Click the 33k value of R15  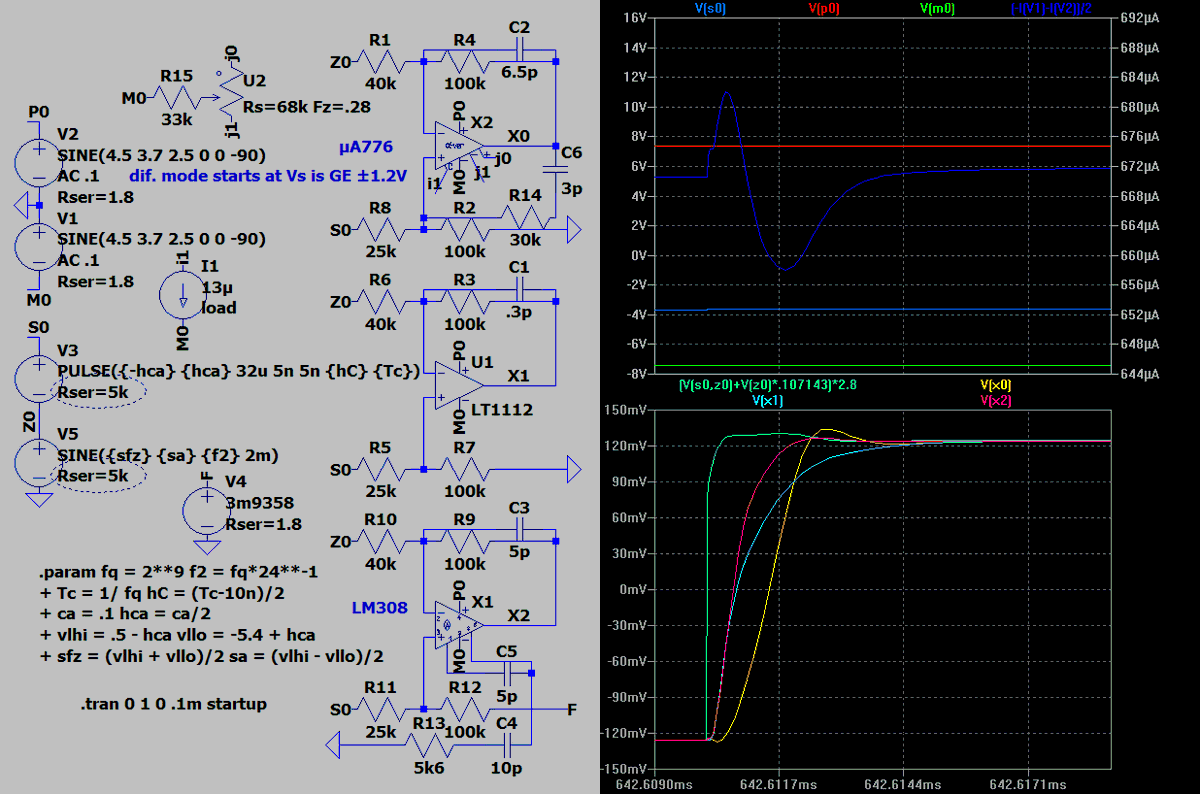(x=177, y=119)
